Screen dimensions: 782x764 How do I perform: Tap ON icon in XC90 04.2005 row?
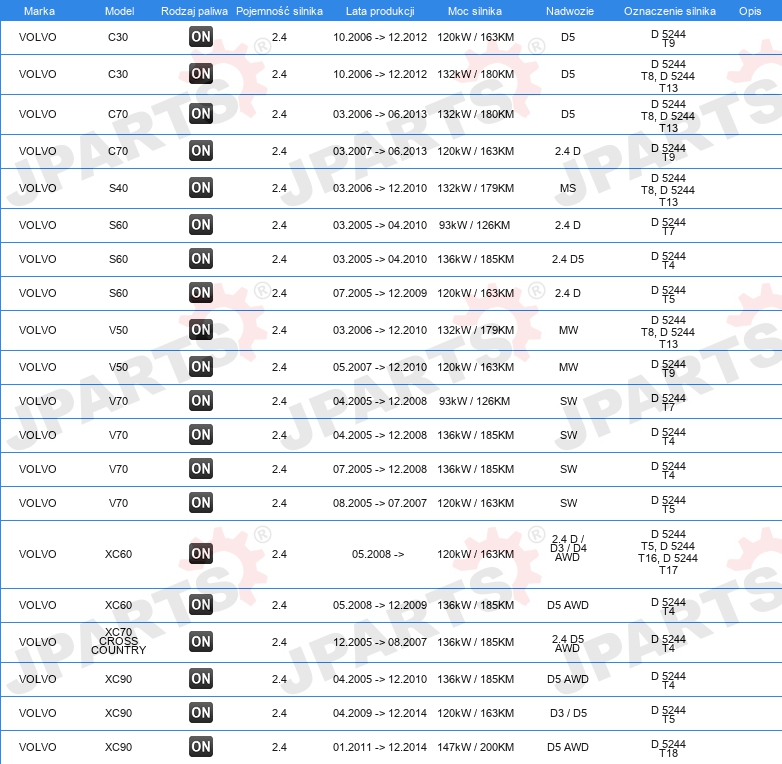click(201, 678)
